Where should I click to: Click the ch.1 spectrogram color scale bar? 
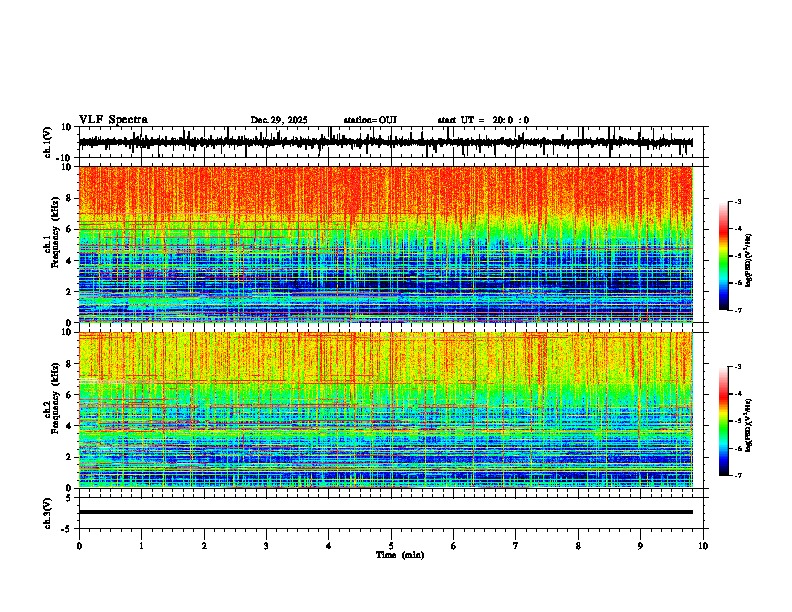point(724,256)
